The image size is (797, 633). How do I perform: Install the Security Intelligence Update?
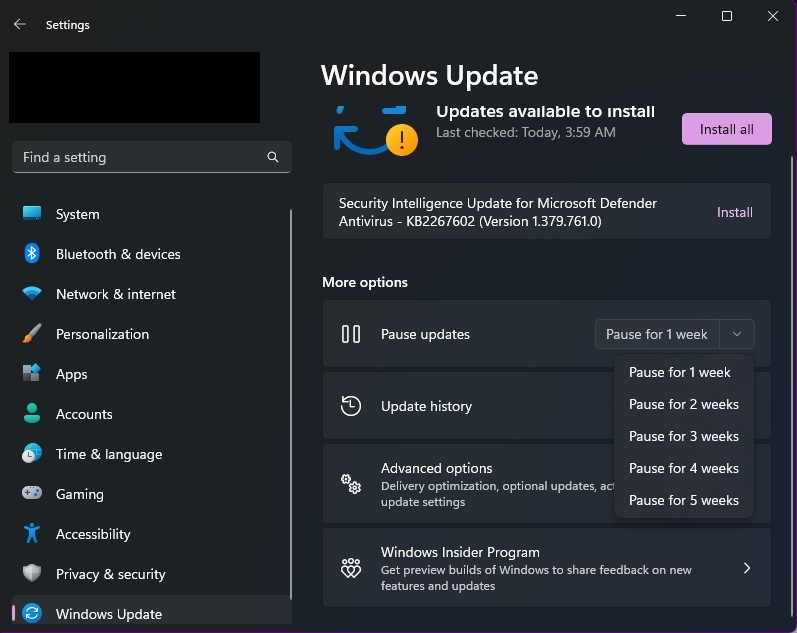tap(734, 212)
